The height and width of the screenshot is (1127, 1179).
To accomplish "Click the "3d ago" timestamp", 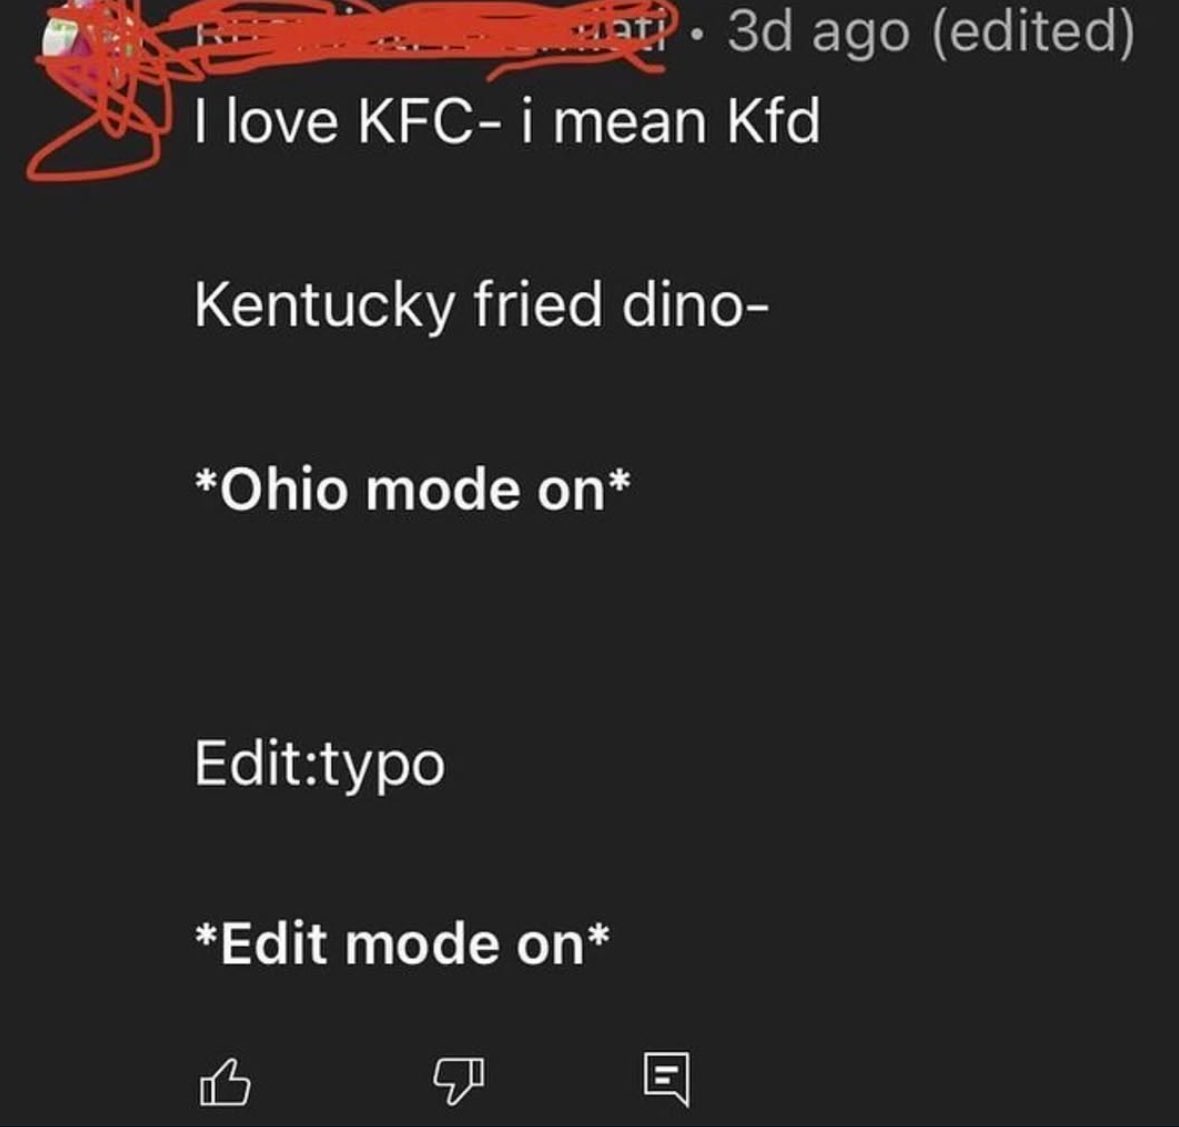I will [819, 35].
